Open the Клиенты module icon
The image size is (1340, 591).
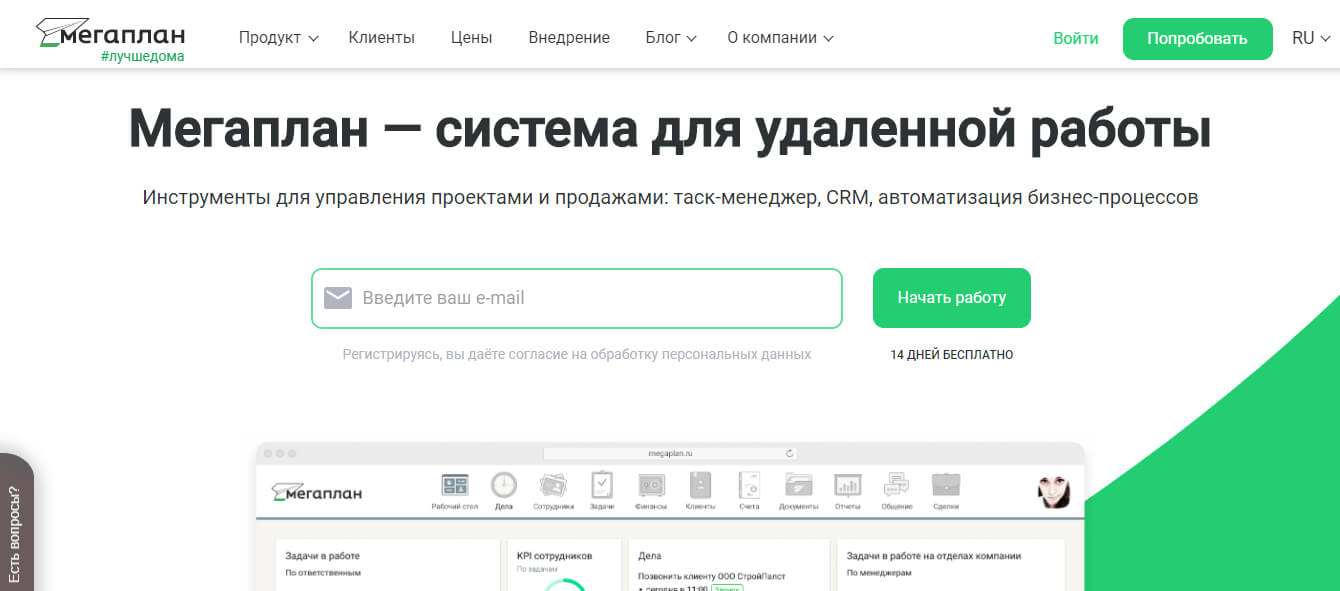pyautogui.click(x=701, y=487)
